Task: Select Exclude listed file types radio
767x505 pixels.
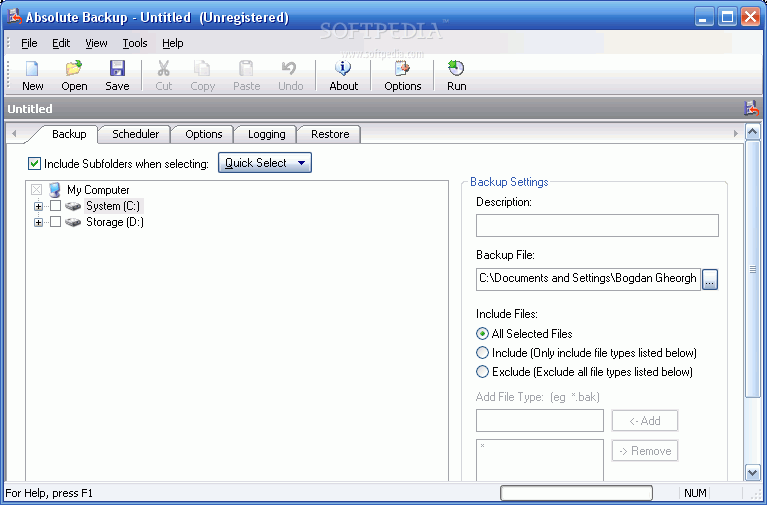Action: click(x=482, y=372)
